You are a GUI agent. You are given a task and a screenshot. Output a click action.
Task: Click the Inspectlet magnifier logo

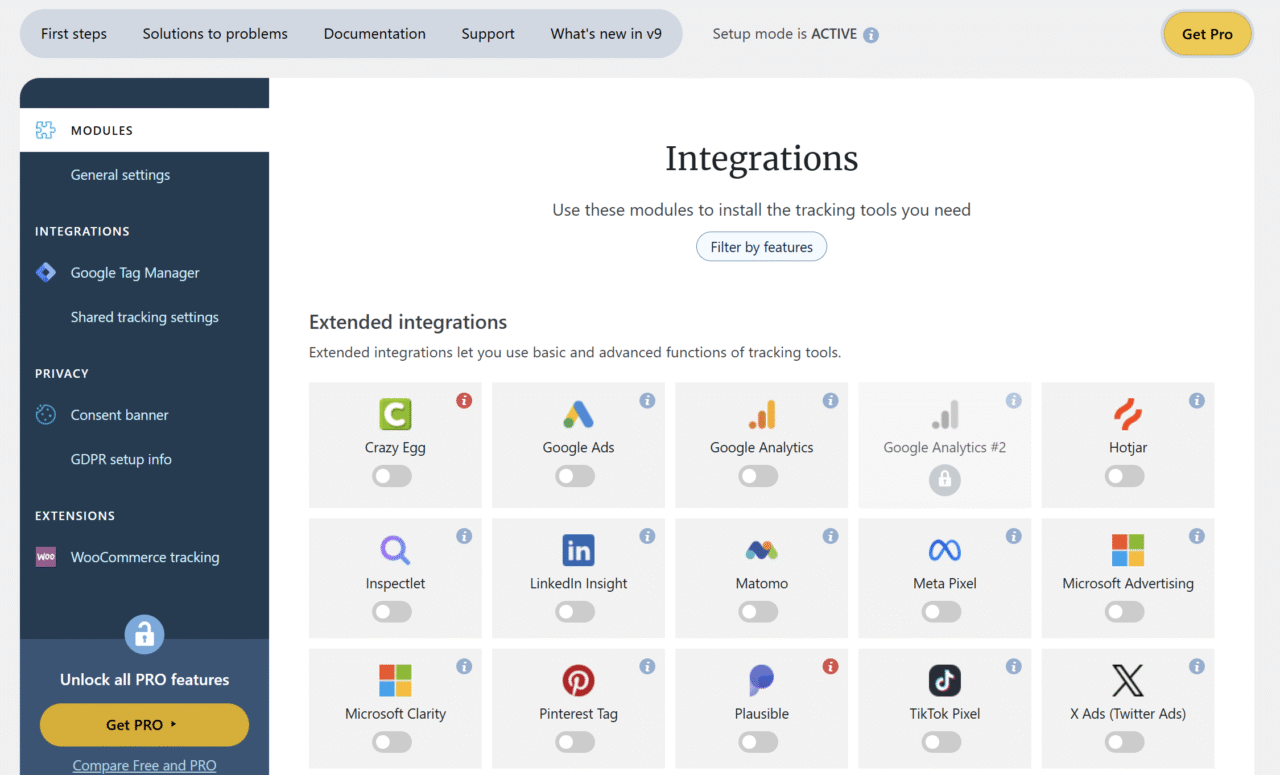pyautogui.click(x=395, y=550)
